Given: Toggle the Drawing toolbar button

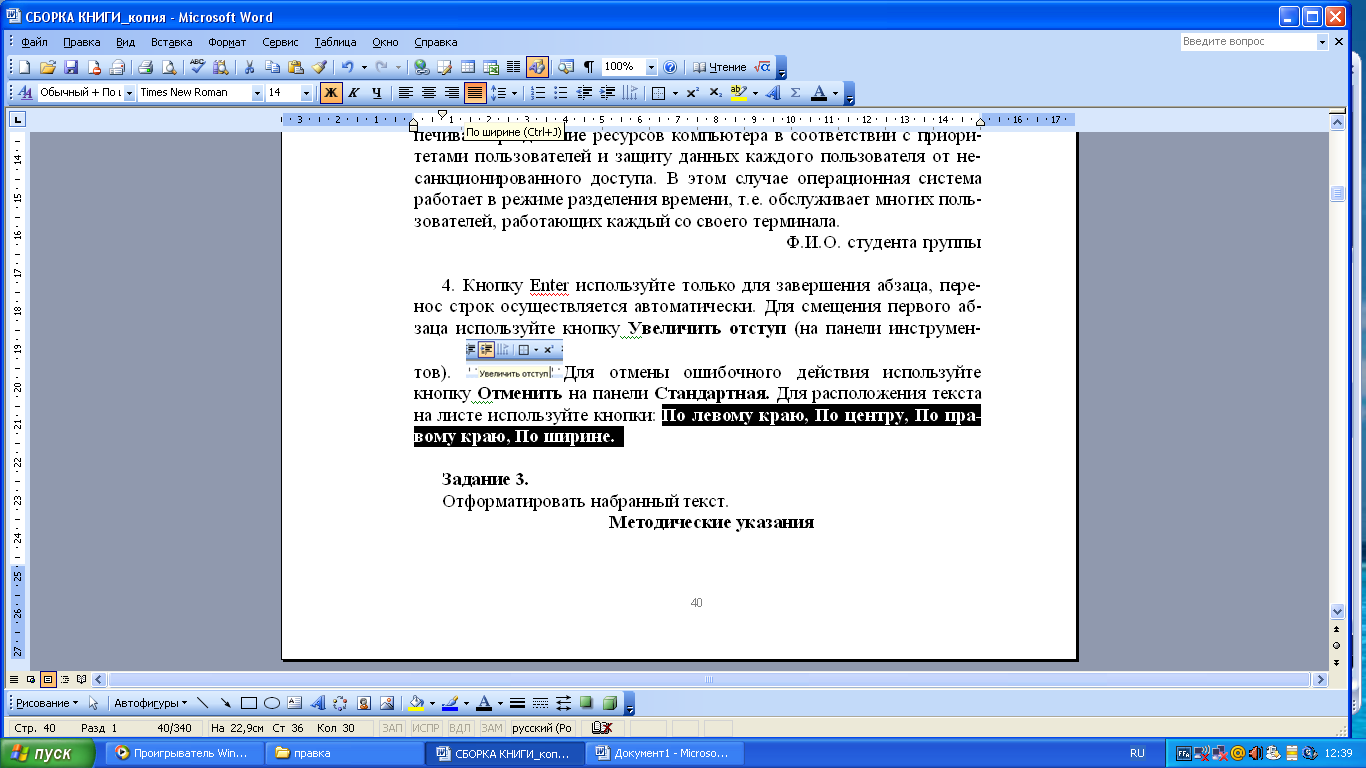Looking at the screenshot, I should pos(537,67).
